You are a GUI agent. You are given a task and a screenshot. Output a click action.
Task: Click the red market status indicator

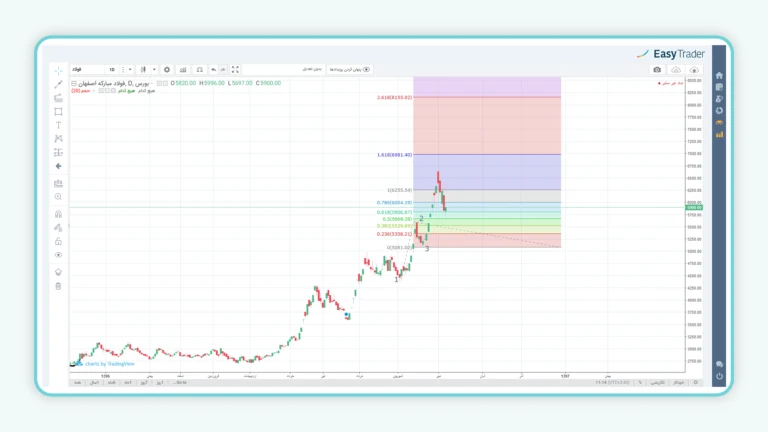tap(671, 83)
